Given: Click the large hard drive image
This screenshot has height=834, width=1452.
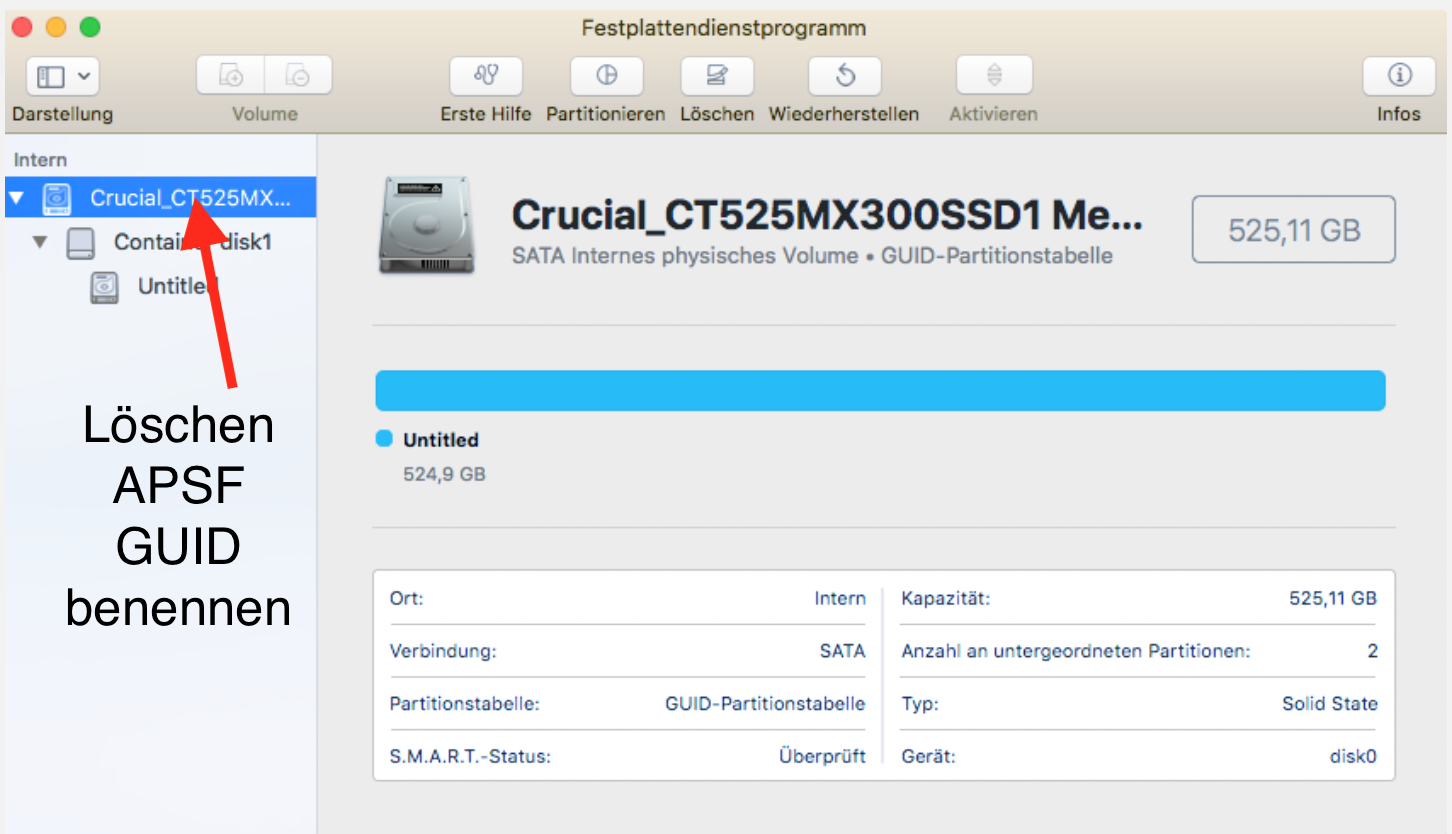Looking at the screenshot, I should pos(426,226).
